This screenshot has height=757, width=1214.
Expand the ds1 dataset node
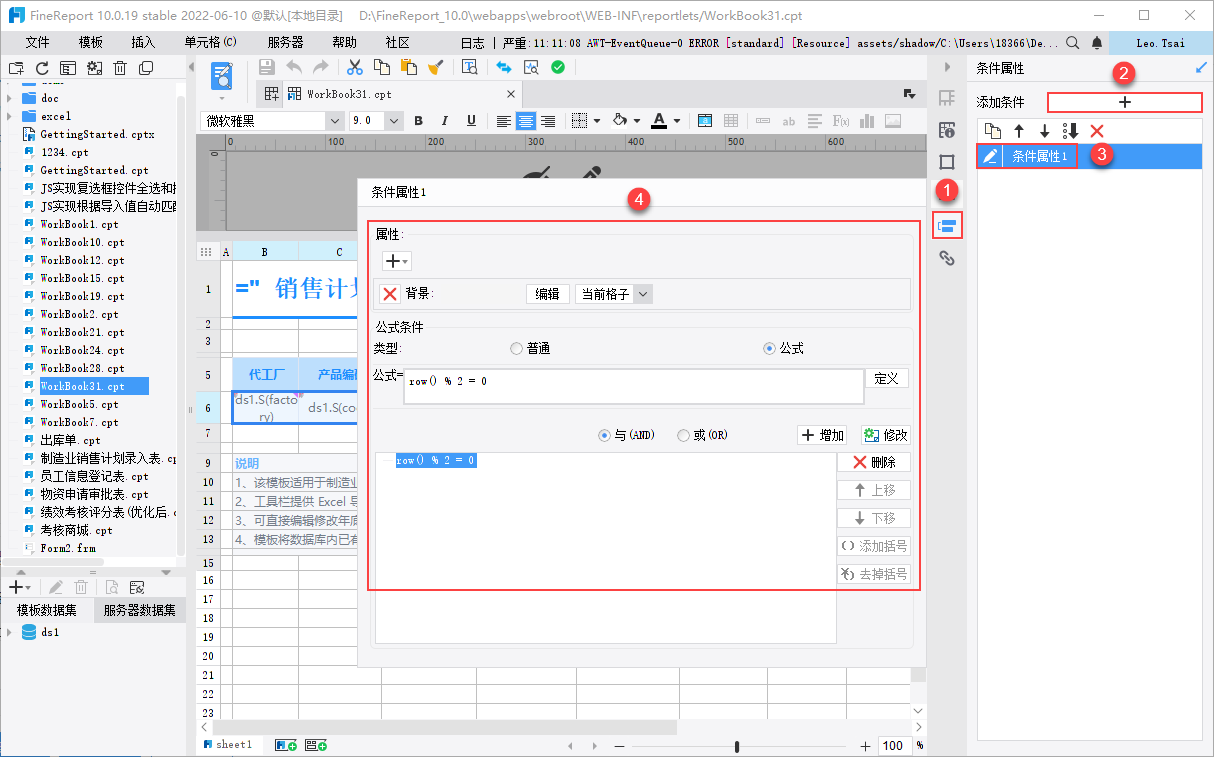[9, 632]
